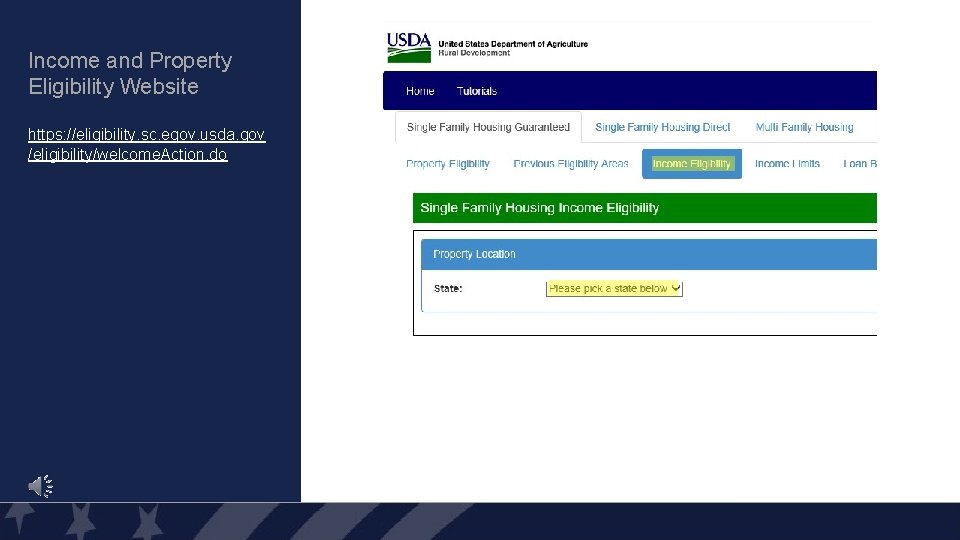
Task: Open Previous Eligibility Areas link
Action: click(x=571, y=163)
